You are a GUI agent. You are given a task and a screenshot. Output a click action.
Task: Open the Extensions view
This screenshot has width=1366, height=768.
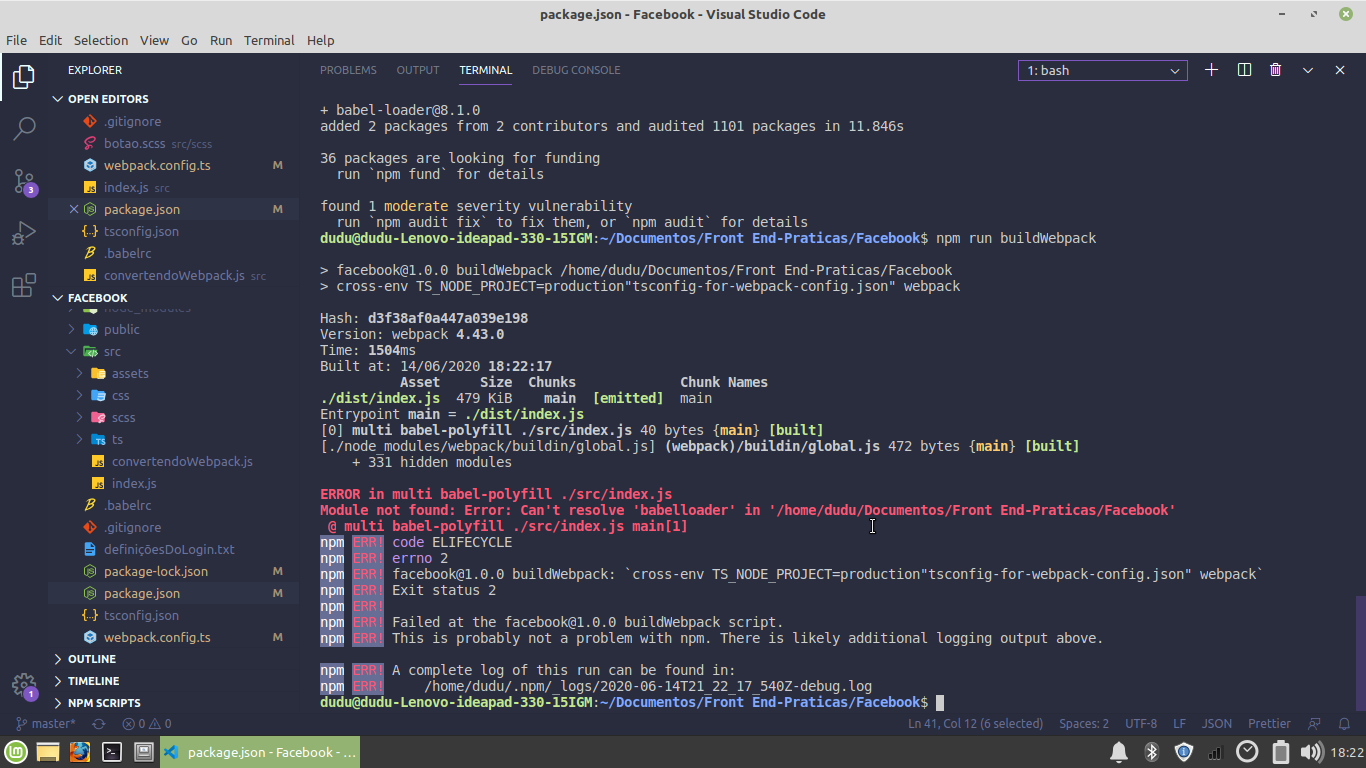[x=24, y=286]
